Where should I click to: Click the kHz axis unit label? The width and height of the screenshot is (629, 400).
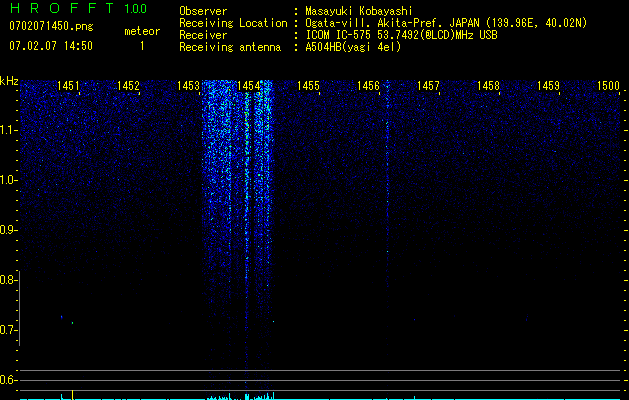9,81
